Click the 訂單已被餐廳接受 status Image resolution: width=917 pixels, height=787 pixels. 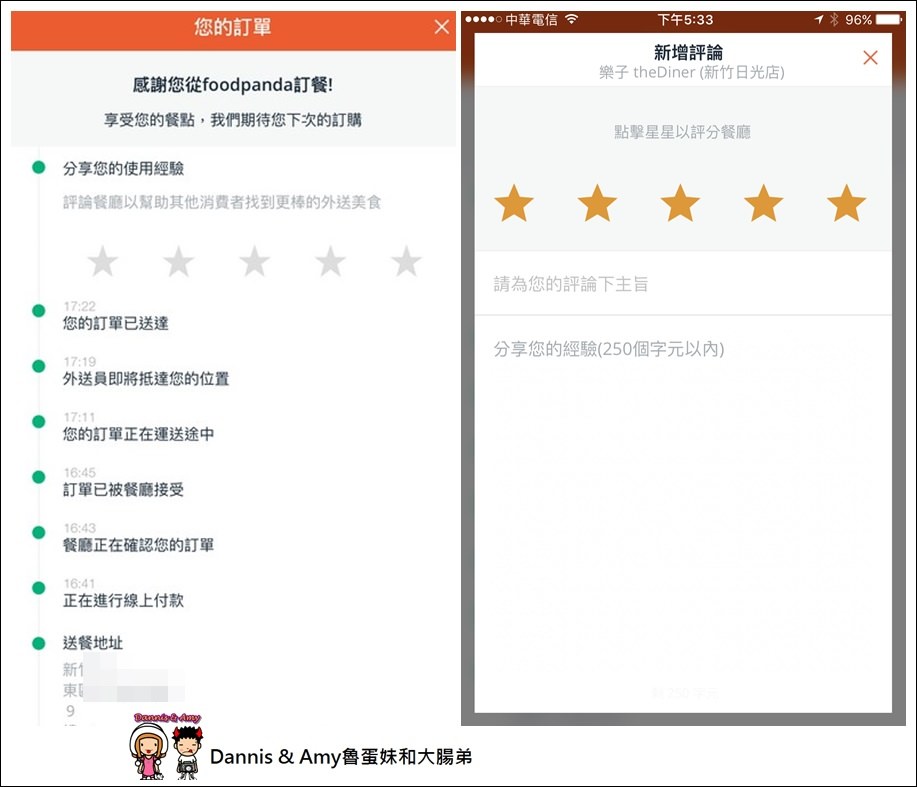point(123,489)
